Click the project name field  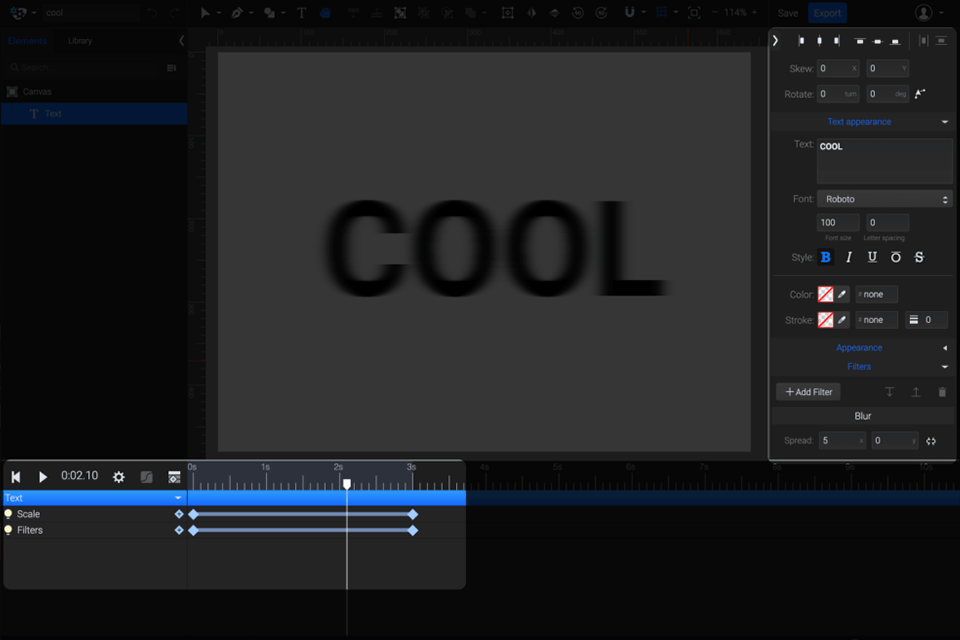91,12
